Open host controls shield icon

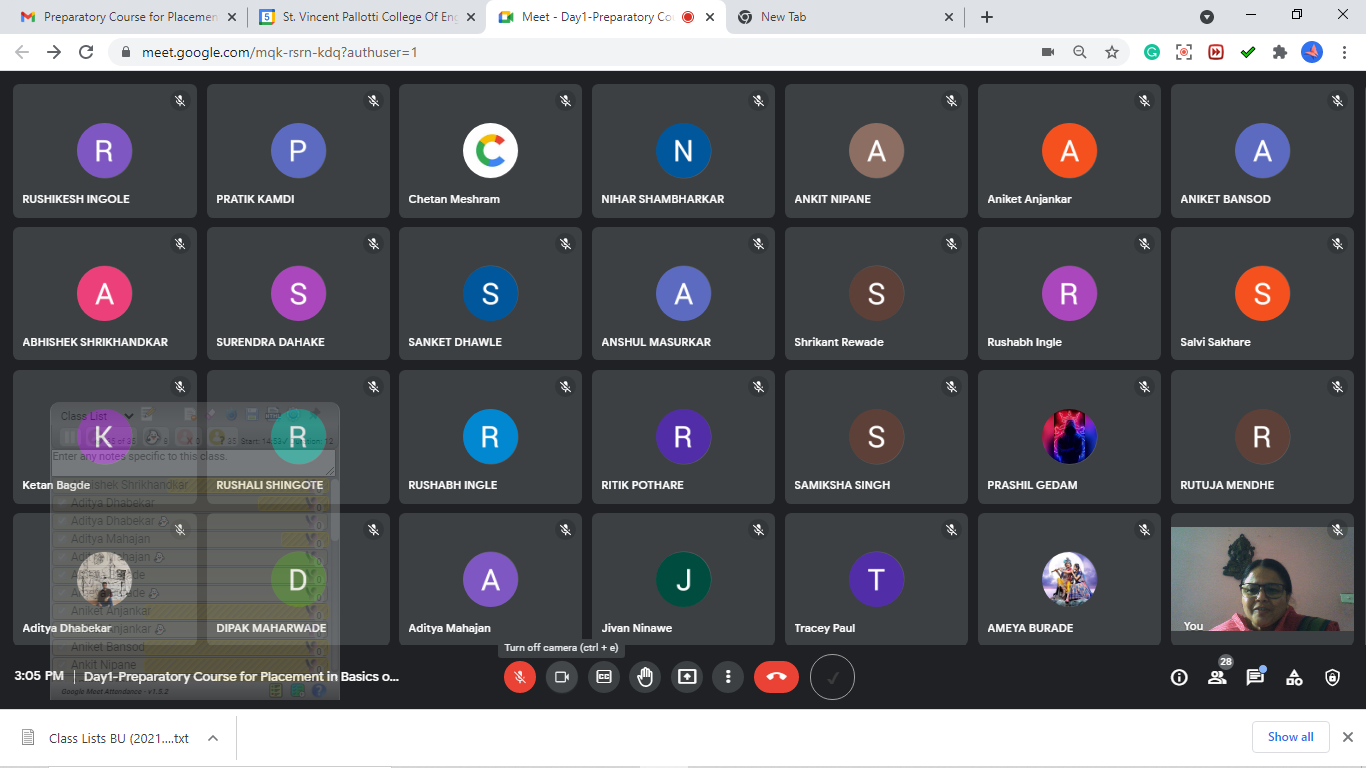[1332, 678]
